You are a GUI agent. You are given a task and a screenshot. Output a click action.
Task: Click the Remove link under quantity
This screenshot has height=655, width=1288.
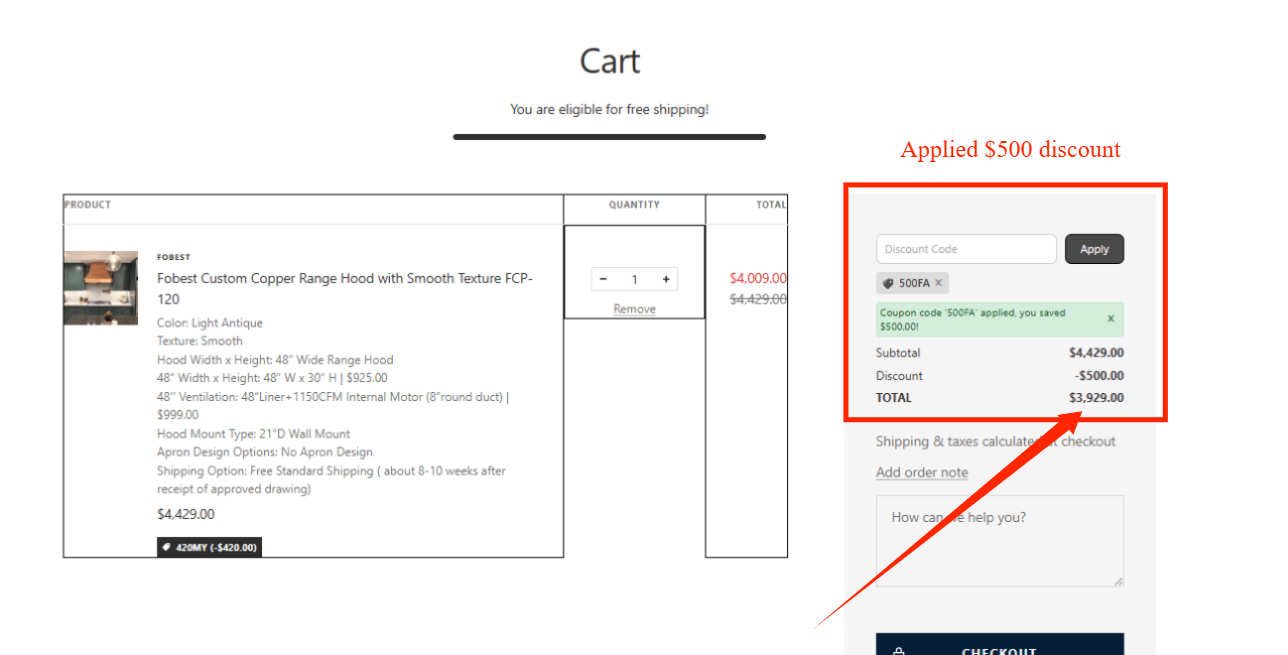(x=634, y=309)
